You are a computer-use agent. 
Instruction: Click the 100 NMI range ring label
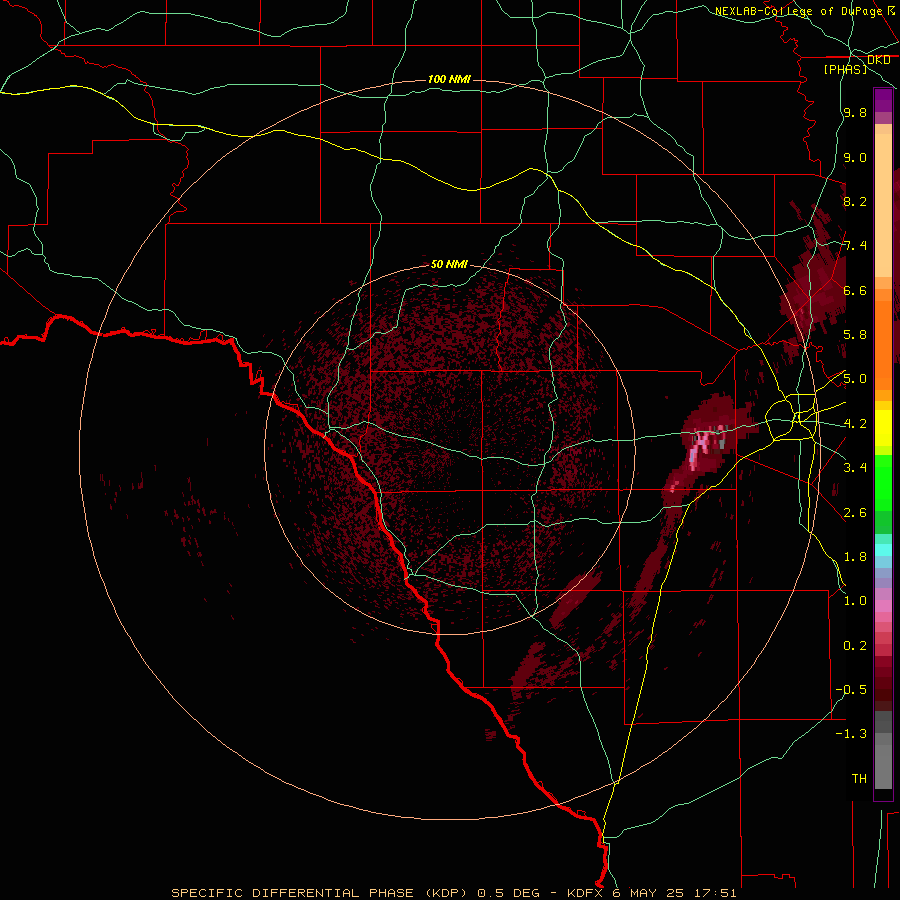click(x=449, y=79)
